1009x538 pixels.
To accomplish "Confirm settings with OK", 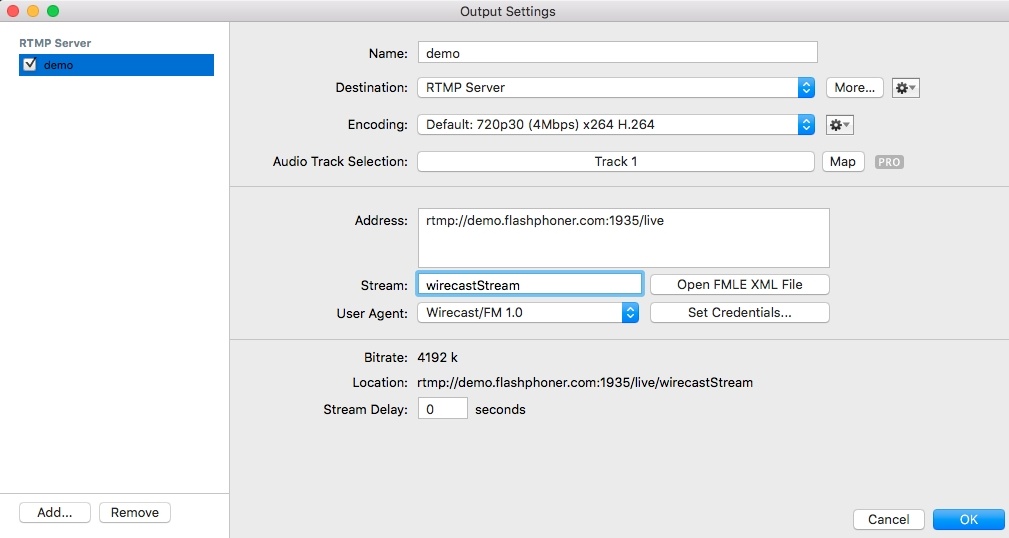I will point(968,520).
